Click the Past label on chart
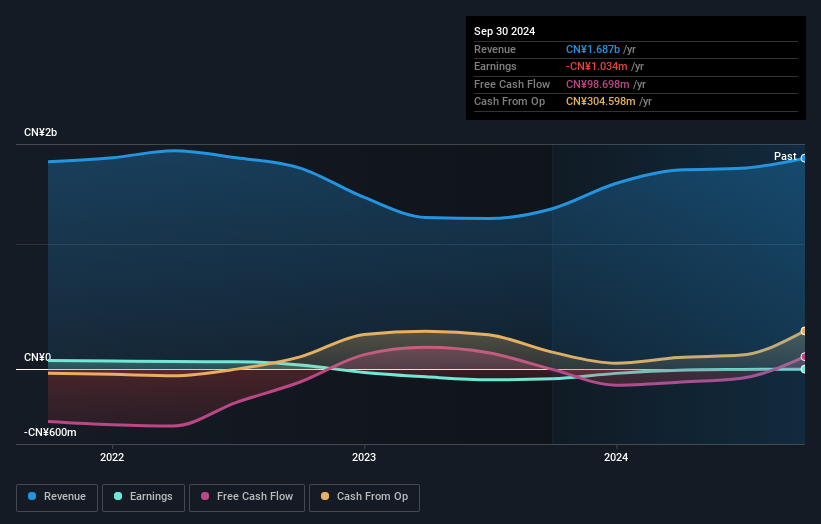 (785, 157)
